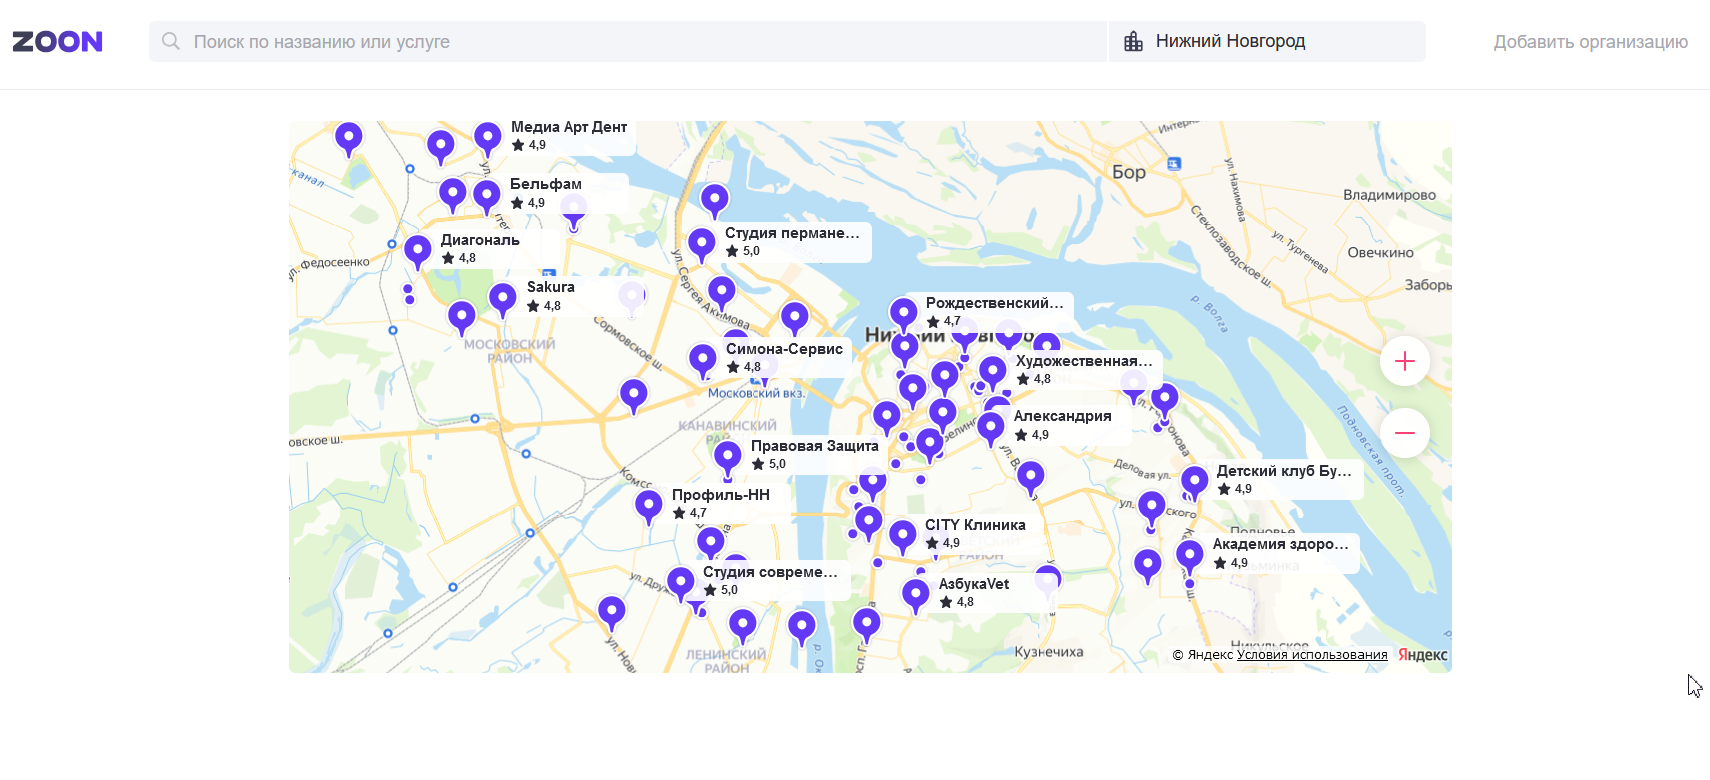Click the Бор town label on map
1710x780 pixels.
coord(1129,172)
